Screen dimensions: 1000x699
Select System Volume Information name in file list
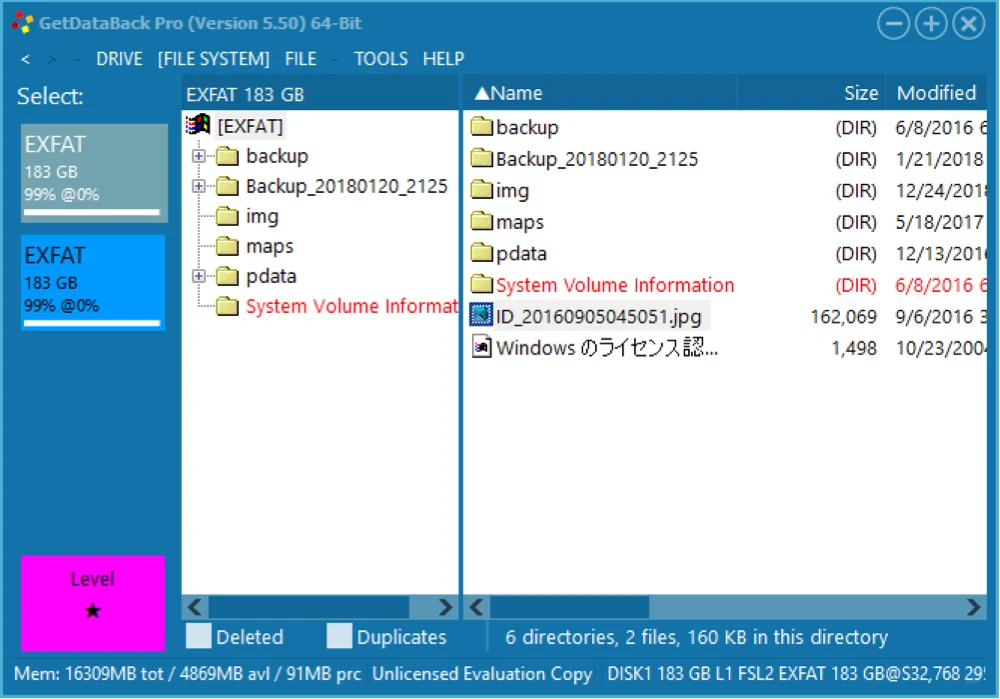pyautogui.click(x=615, y=285)
